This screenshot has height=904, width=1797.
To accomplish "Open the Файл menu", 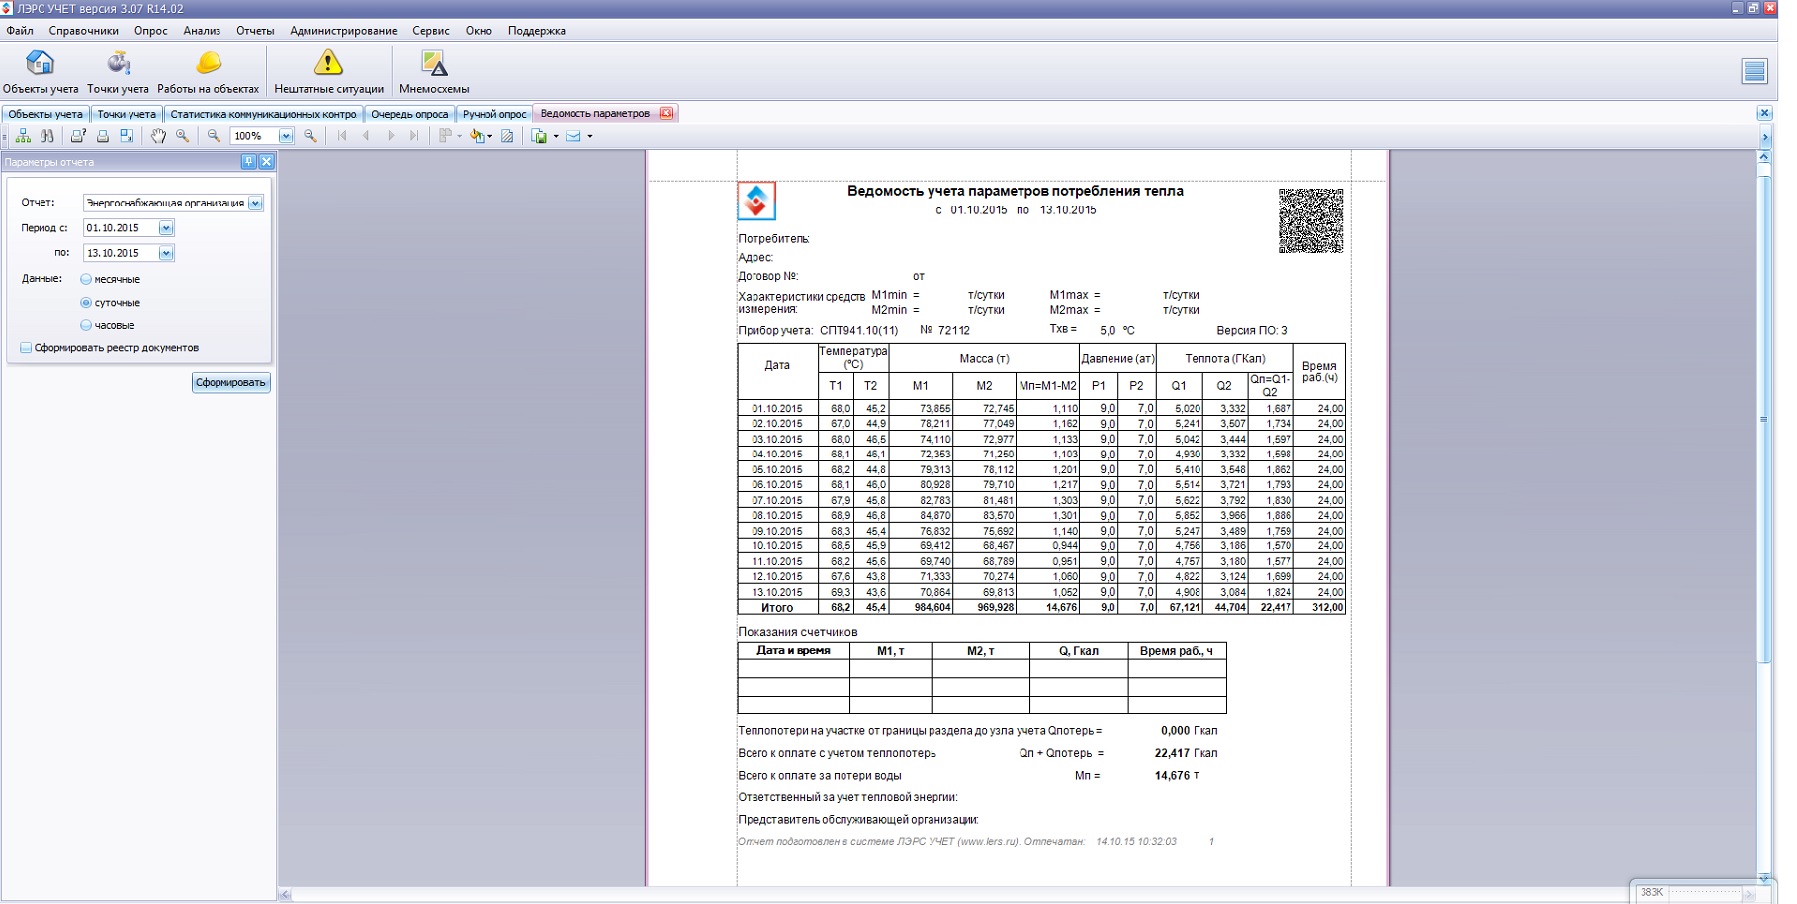I will 20,31.
